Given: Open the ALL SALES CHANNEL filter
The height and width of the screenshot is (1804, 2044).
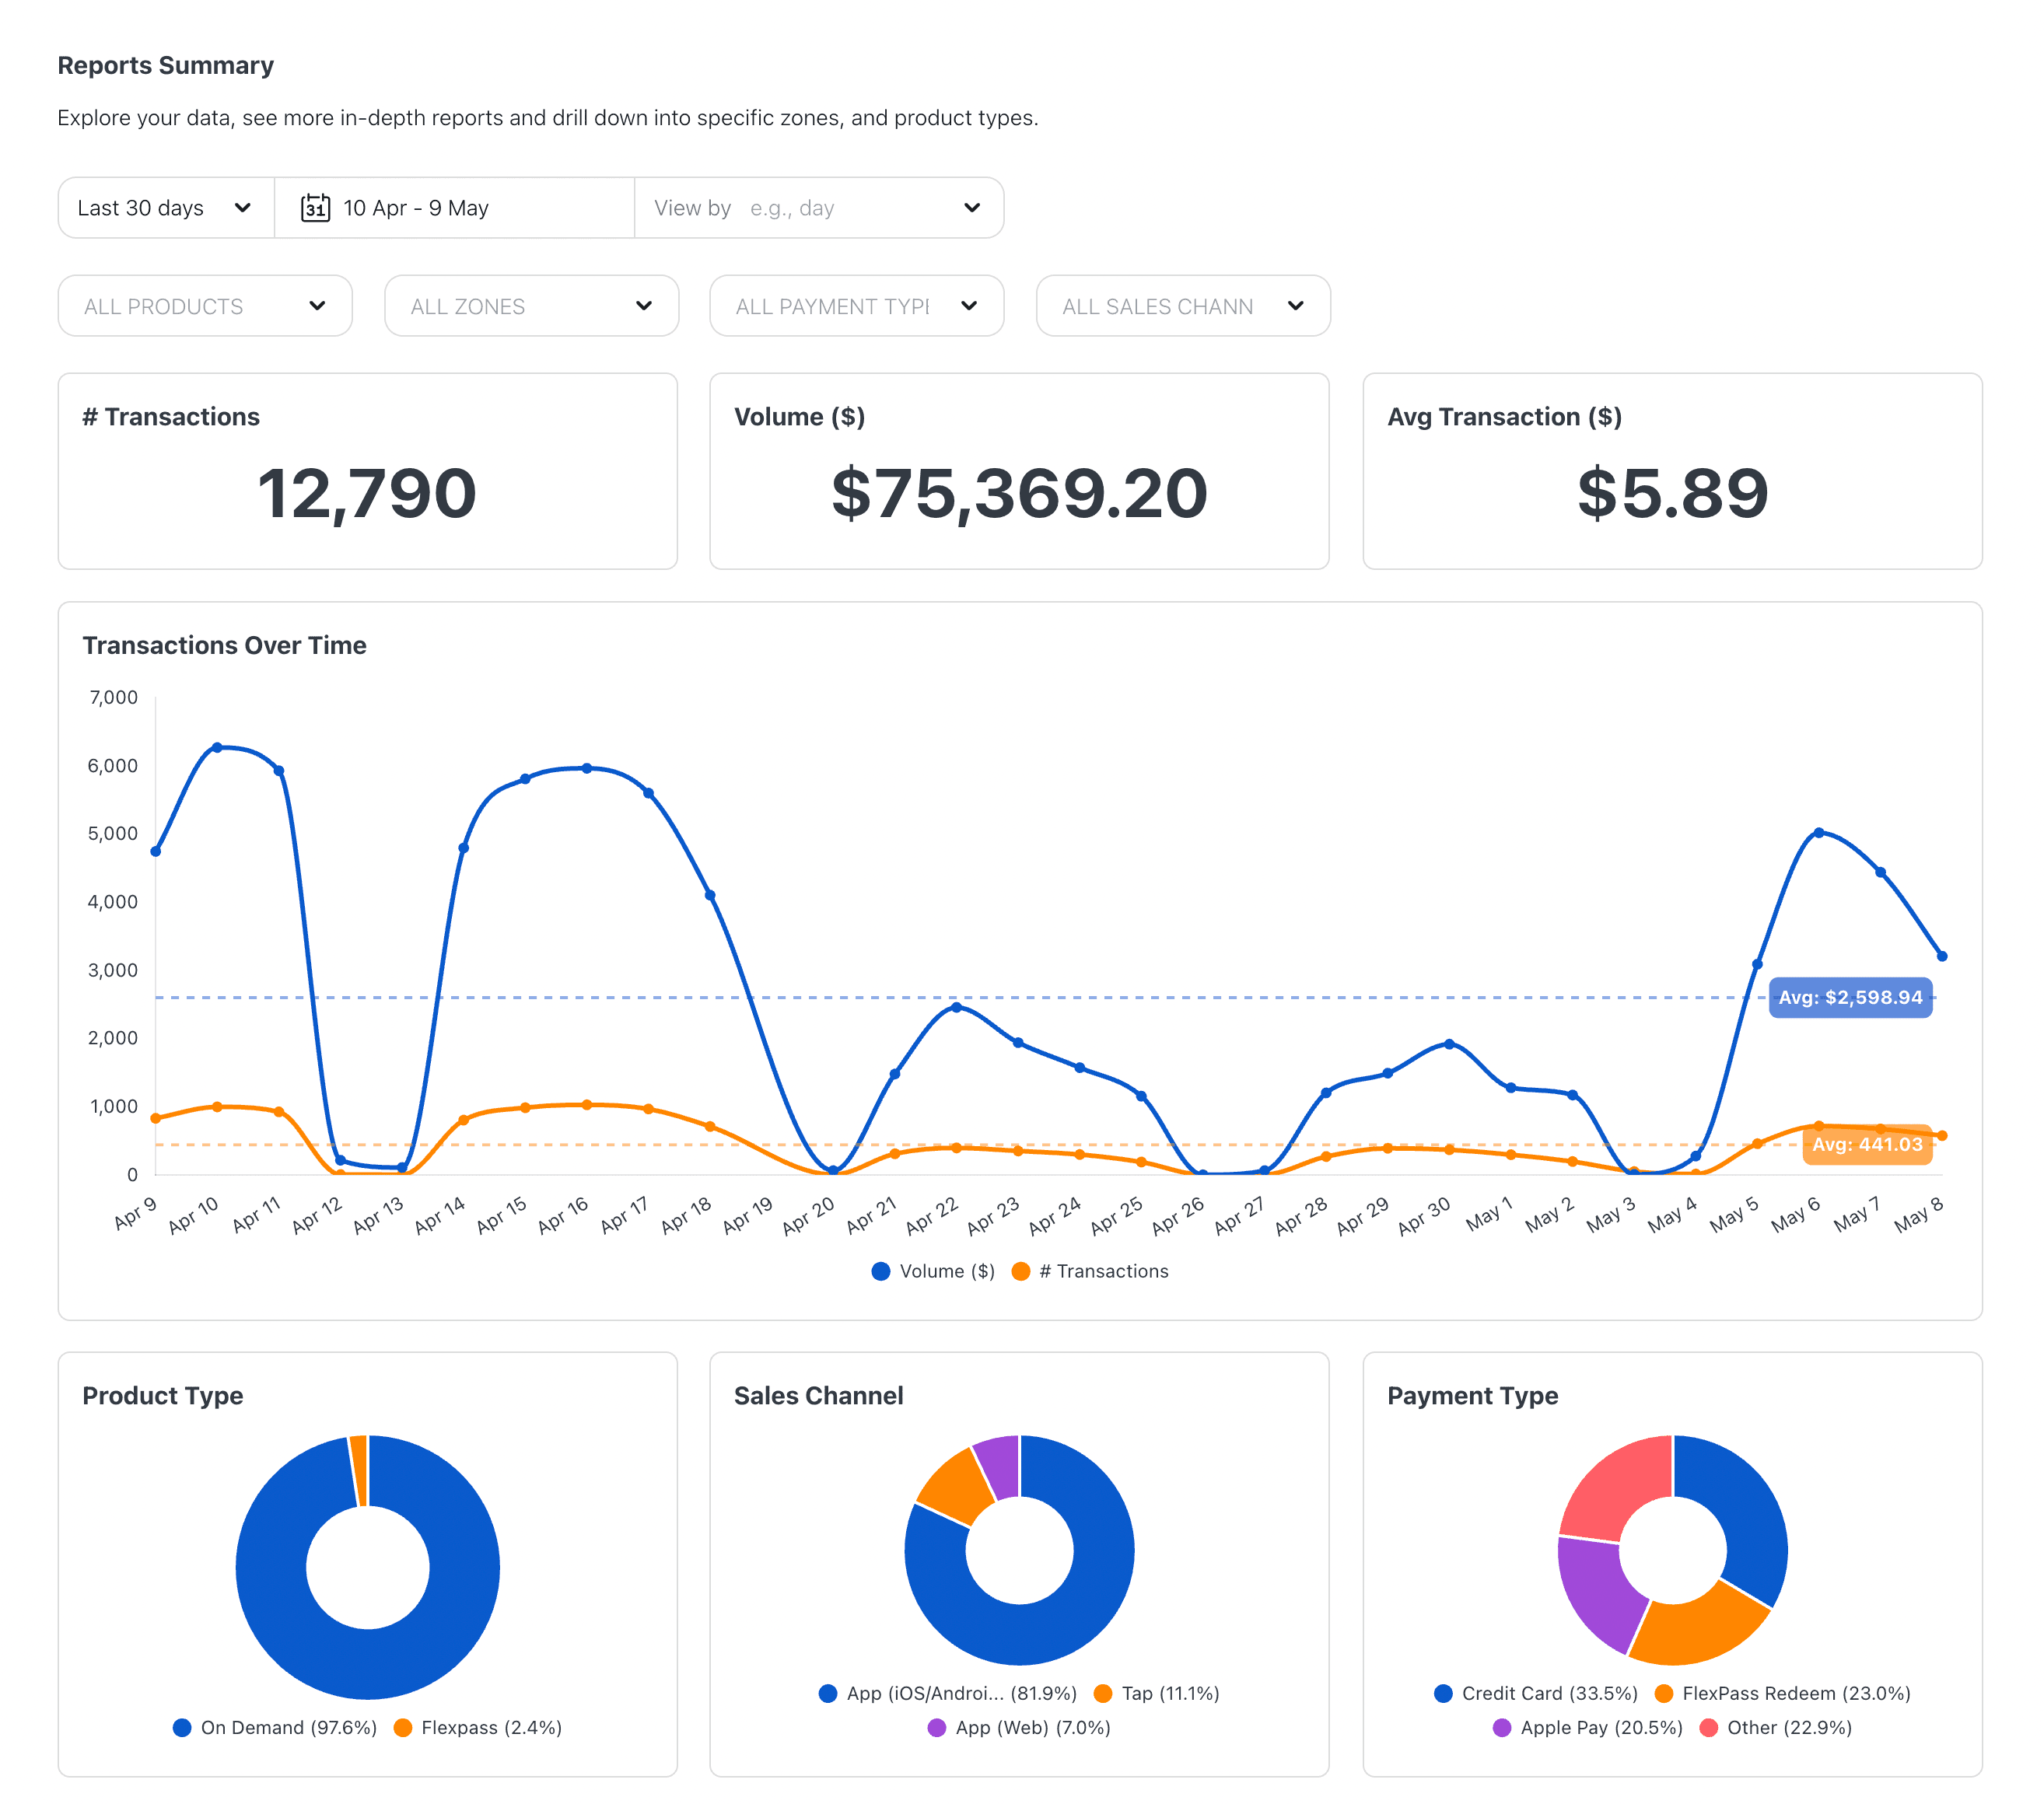Looking at the screenshot, I should [x=1183, y=306].
